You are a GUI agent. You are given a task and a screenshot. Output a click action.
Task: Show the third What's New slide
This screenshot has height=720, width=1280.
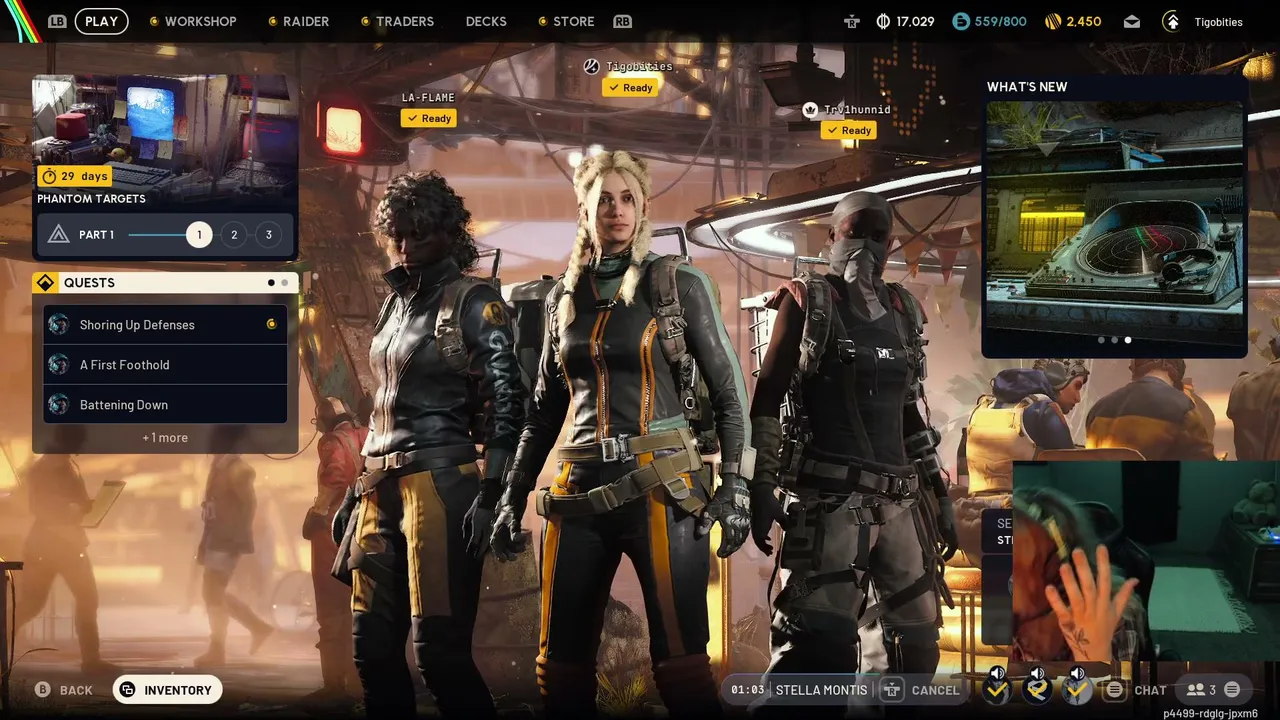(x=1128, y=340)
